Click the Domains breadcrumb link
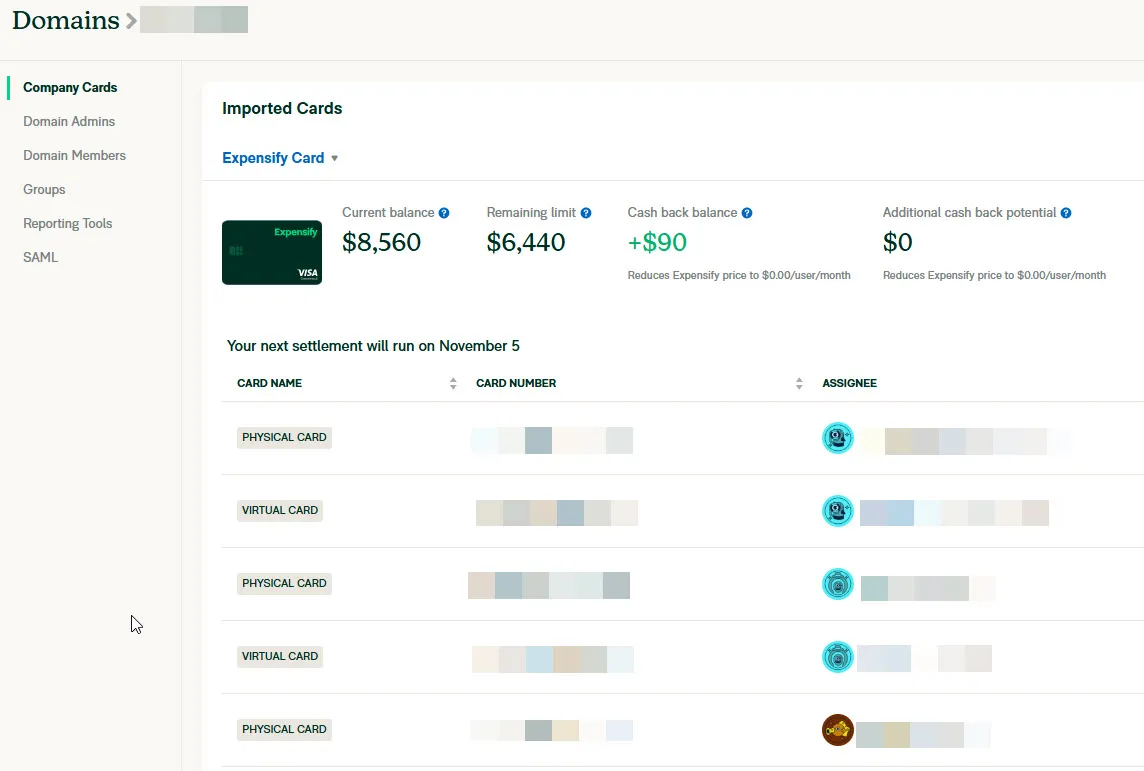 (66, 20)
